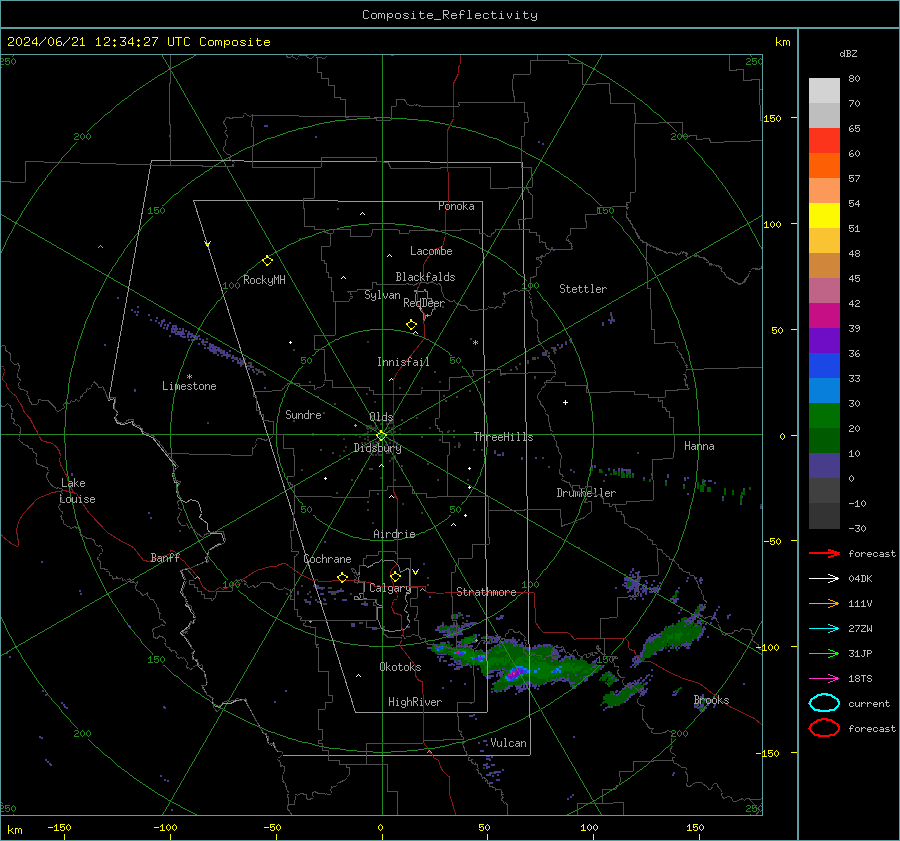Select the yellow 54 dBZ swatch
This screenshot has height=841, width=900.
(x=824, y=216)
